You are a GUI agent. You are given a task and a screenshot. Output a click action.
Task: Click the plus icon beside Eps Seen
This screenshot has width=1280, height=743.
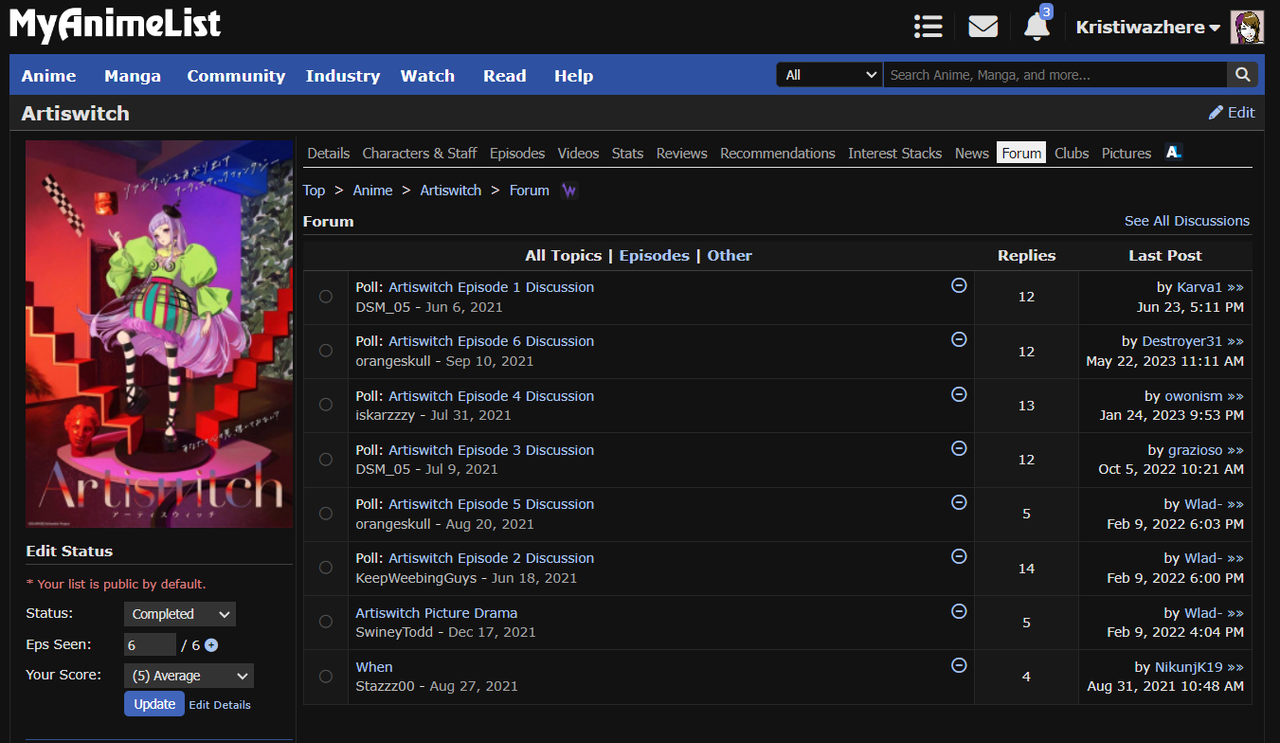211,645
